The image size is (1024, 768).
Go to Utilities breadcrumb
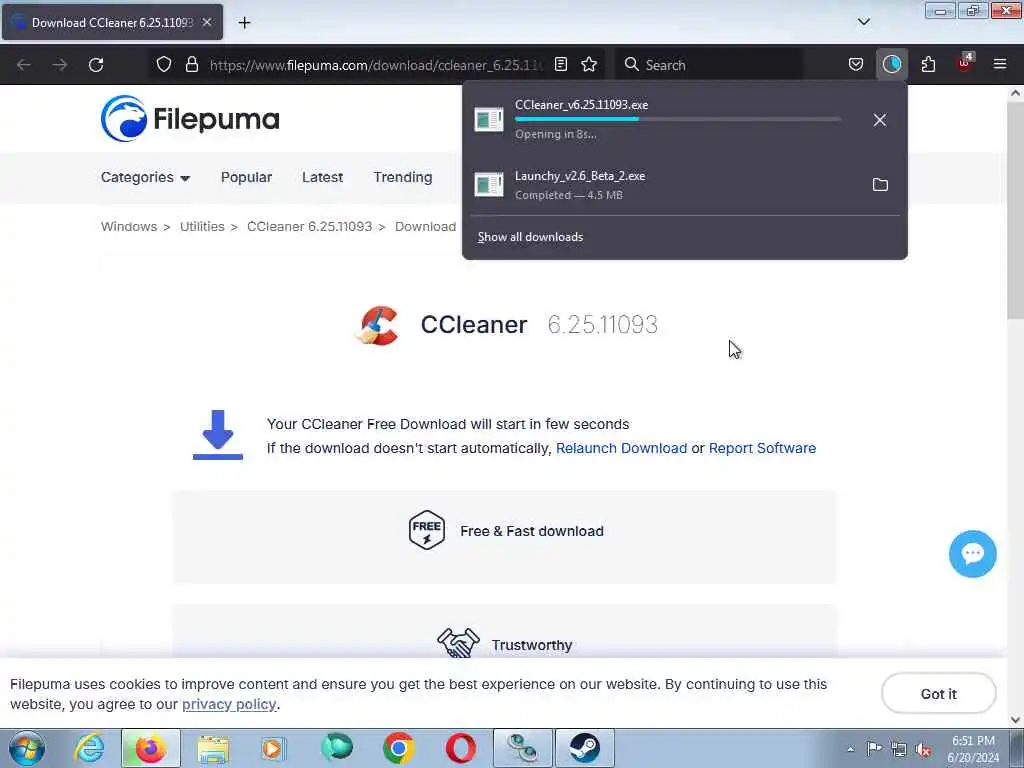pyautogui.click(x=202, y=227)
